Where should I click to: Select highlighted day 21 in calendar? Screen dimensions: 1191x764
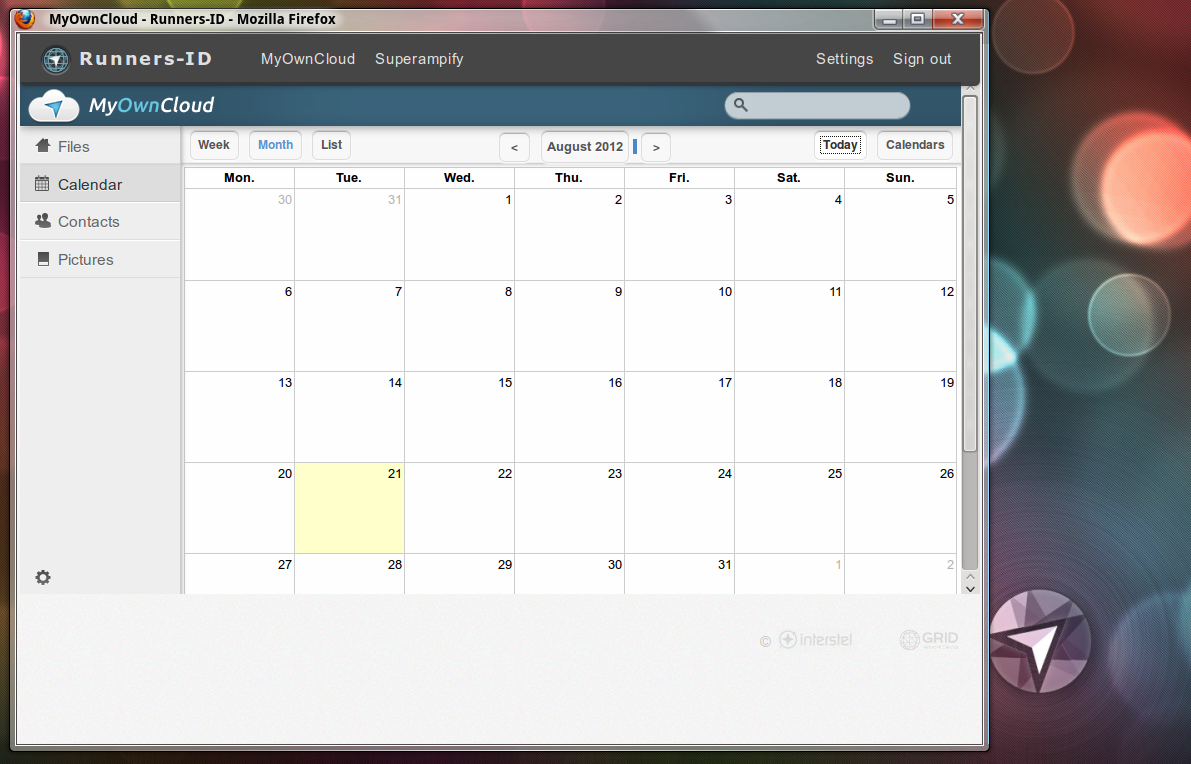click(349, 508)
